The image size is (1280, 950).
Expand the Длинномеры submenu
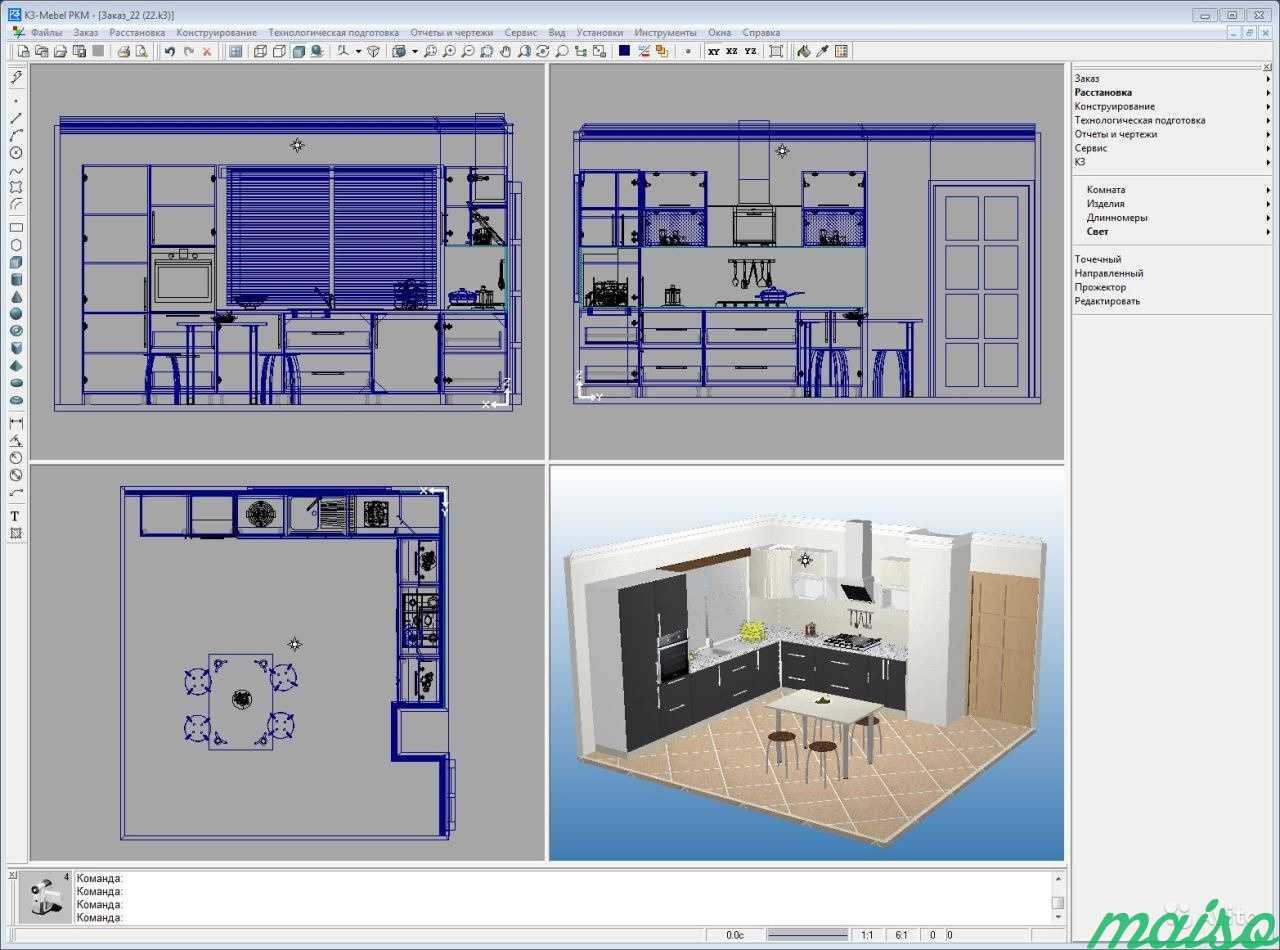point(1178,217)
